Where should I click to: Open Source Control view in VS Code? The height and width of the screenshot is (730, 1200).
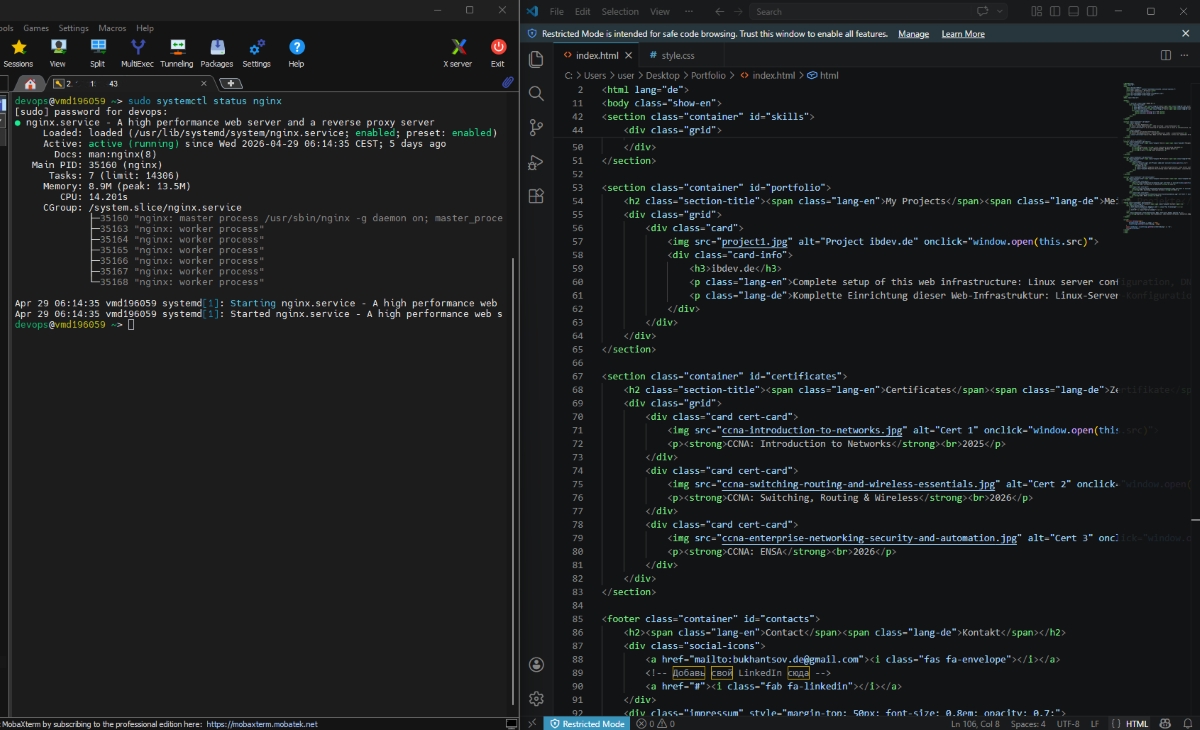536,128
